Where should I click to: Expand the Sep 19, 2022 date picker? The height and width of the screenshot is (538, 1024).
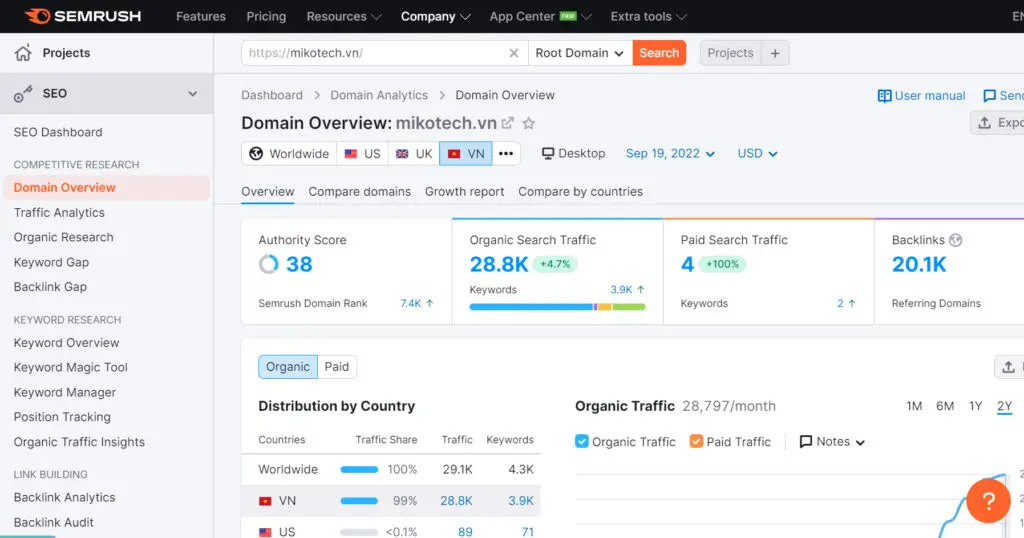[670, 154]
